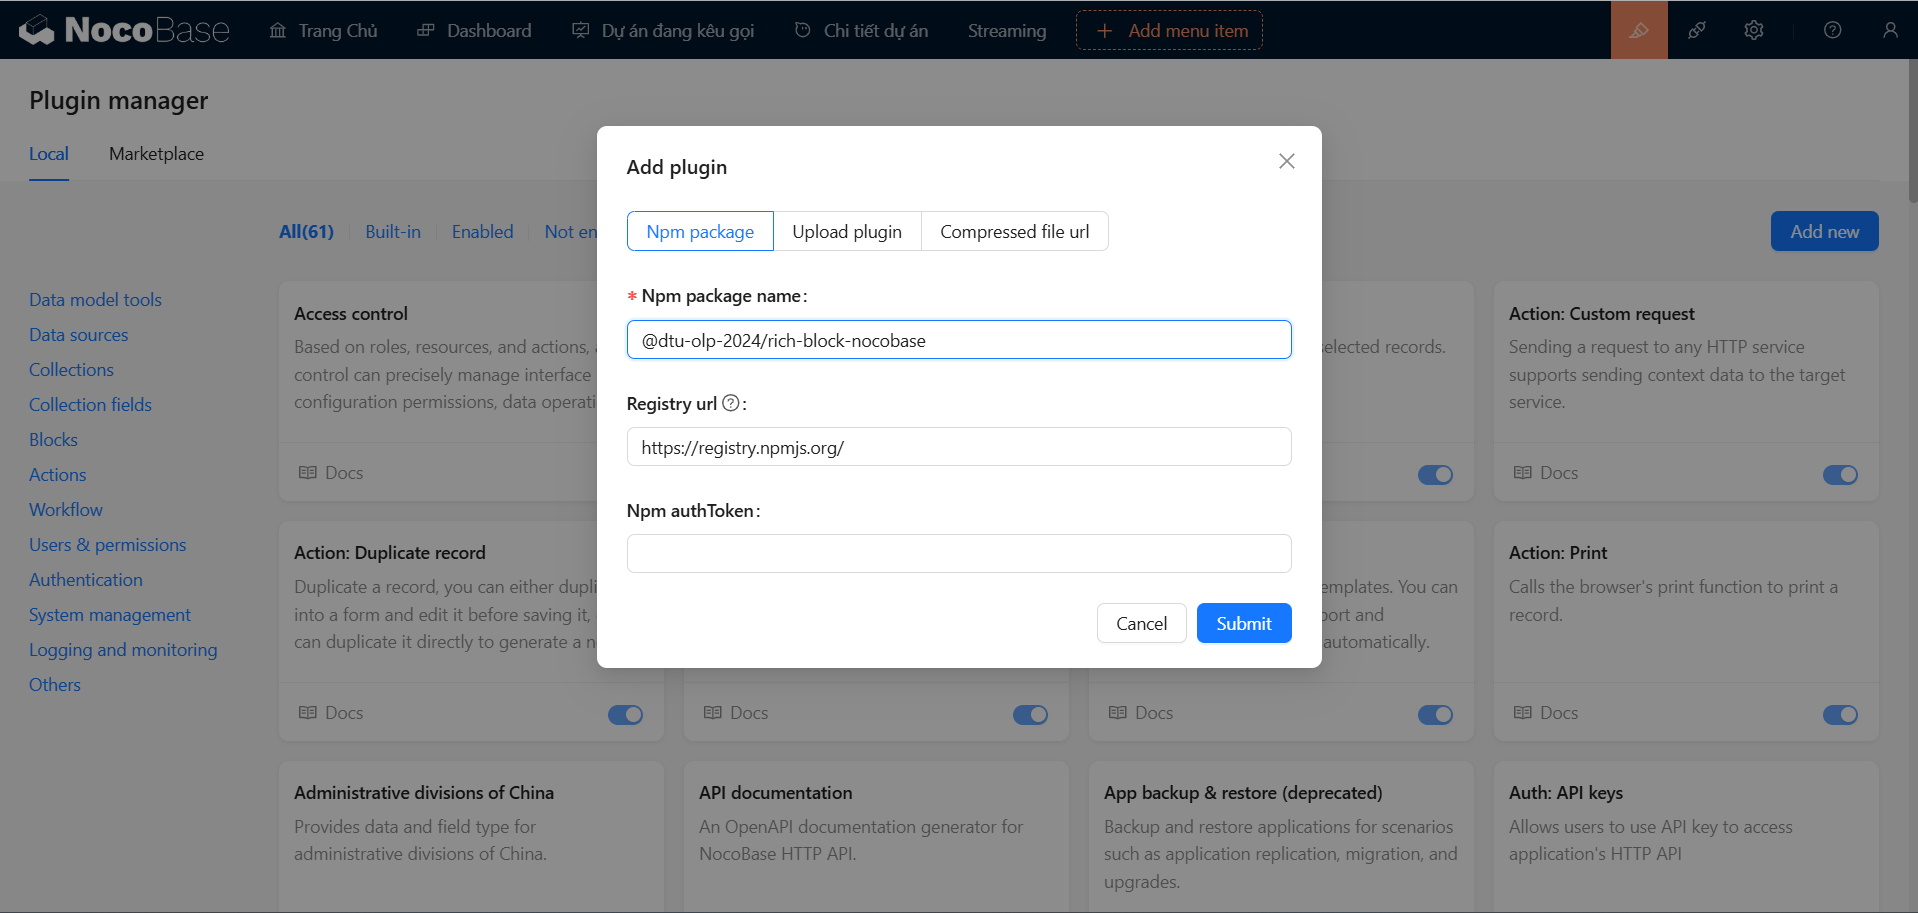Select Actions category
Viewport: 1918px width, 913px height.
(57, 474)
